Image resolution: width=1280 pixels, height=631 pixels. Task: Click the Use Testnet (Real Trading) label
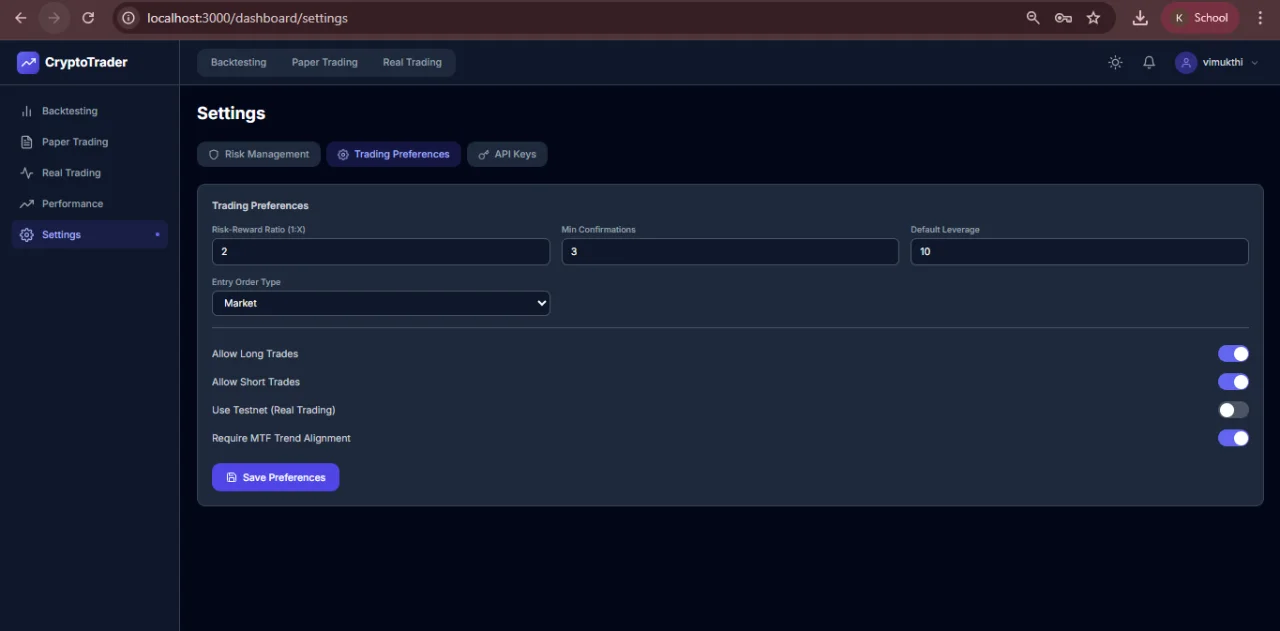[273, 410]
